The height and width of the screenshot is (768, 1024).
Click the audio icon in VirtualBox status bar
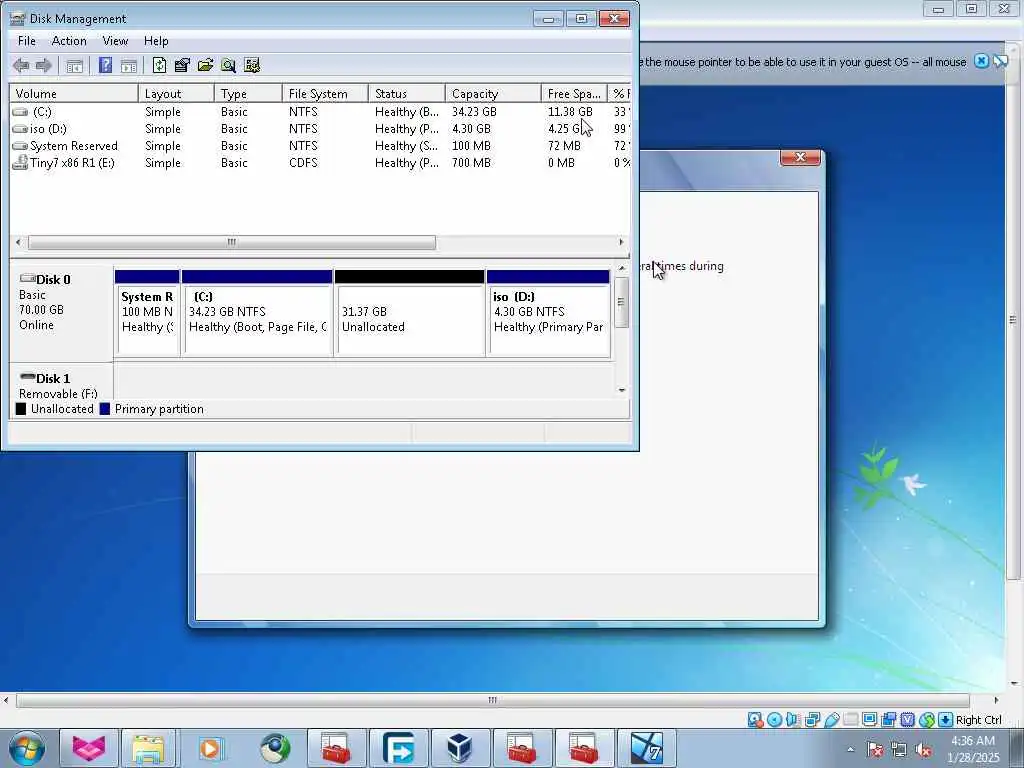tap(793, 720)
